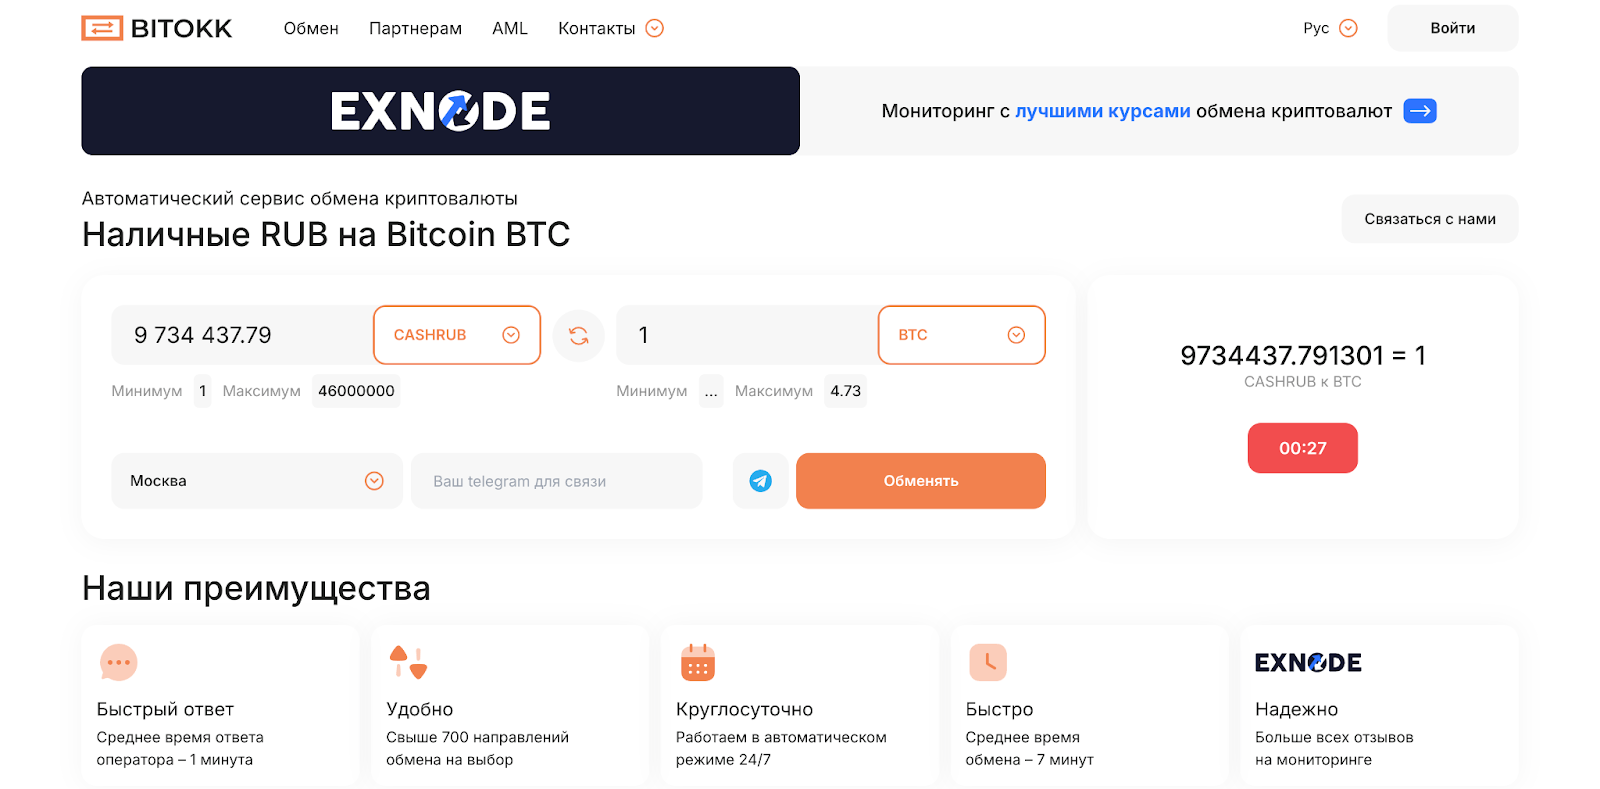Viewport: 1600px width, 789px height.
Task: Select the Telegram contact icon
Action: [x=760, y=481]
